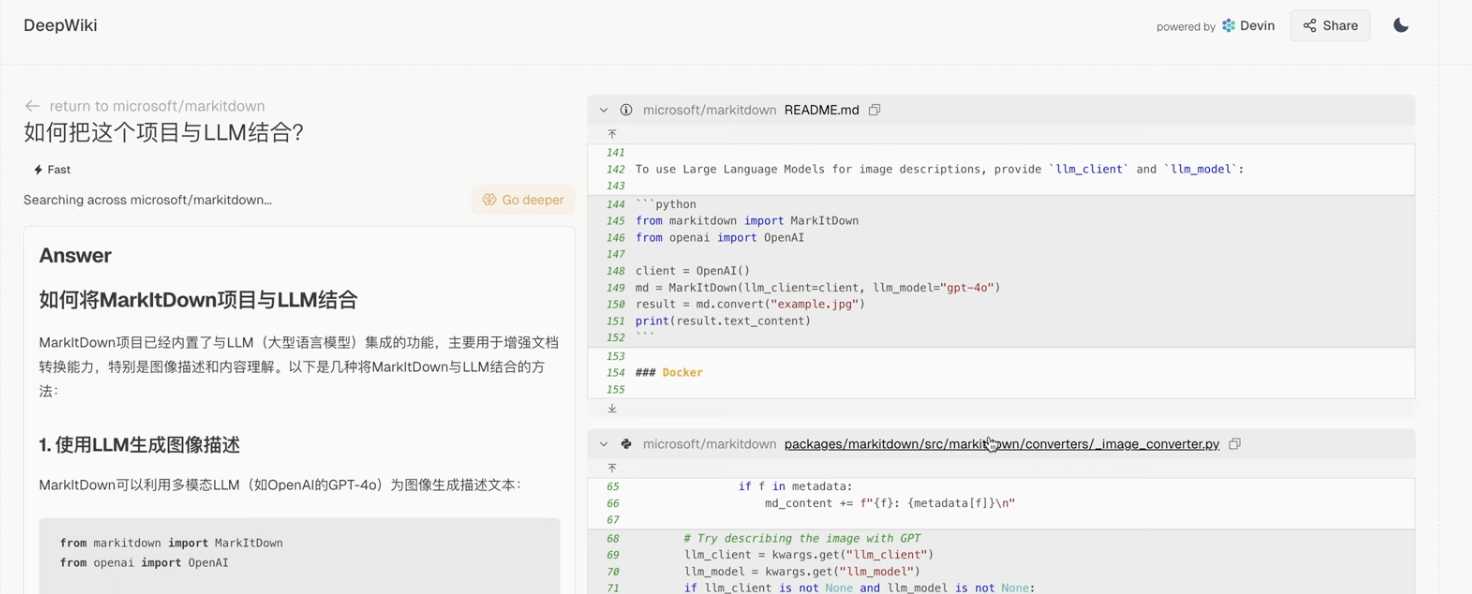Expand lines above in README.md
The width and height of the screenshot is (1472, 594).
click(x=612, y=134)
